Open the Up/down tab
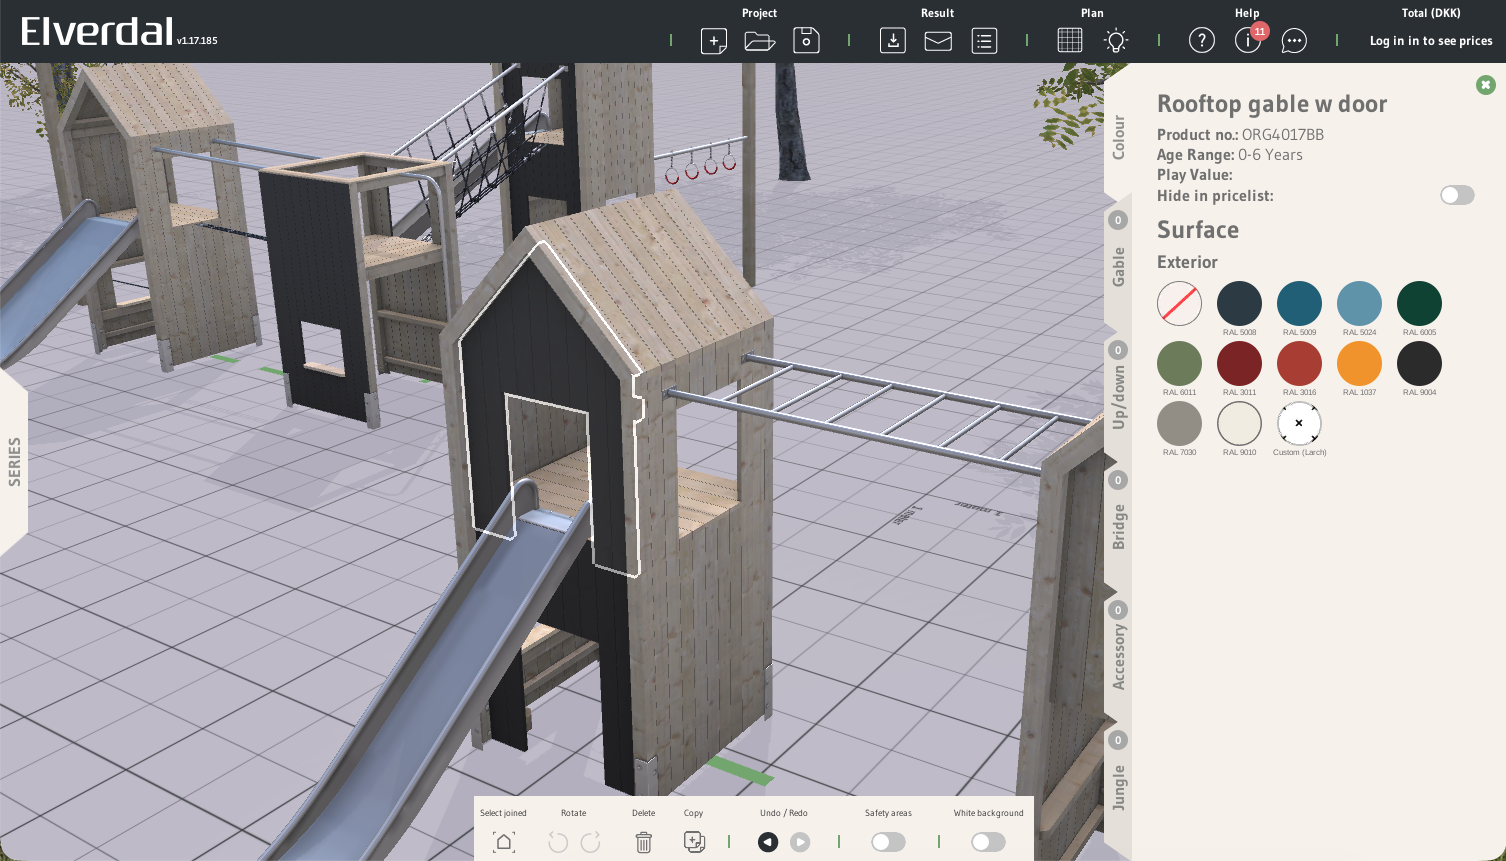Screen dimensions: 1506x861 coord(1118,395)
